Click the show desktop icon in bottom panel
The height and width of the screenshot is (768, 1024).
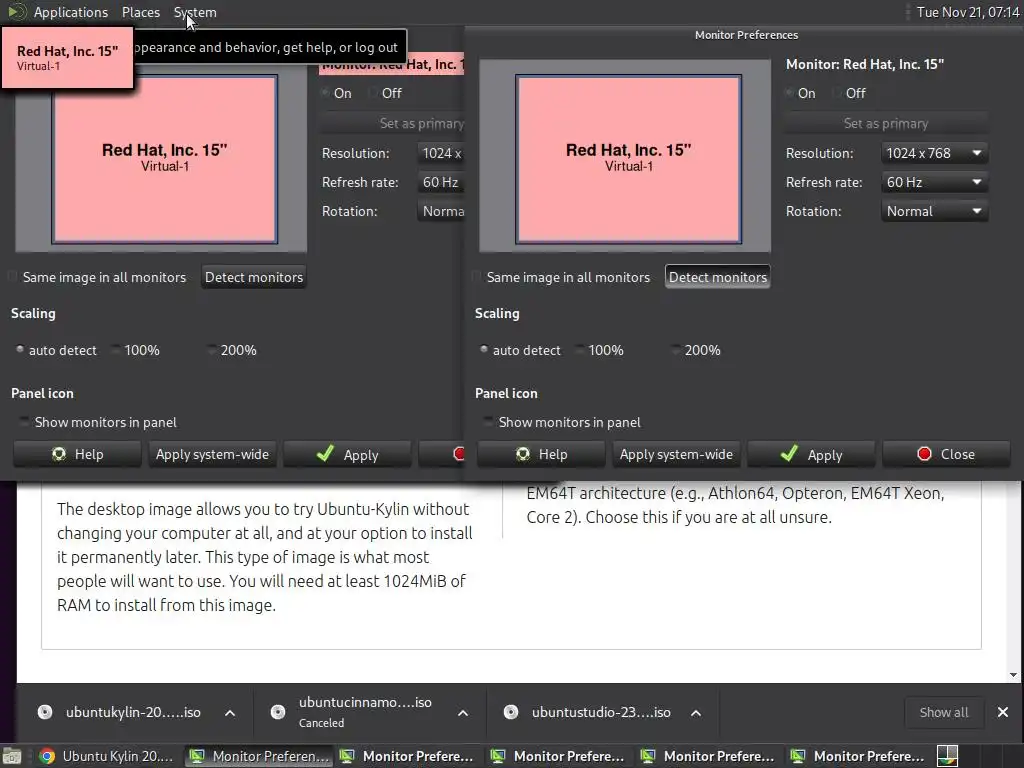click(x=12, y=756)
